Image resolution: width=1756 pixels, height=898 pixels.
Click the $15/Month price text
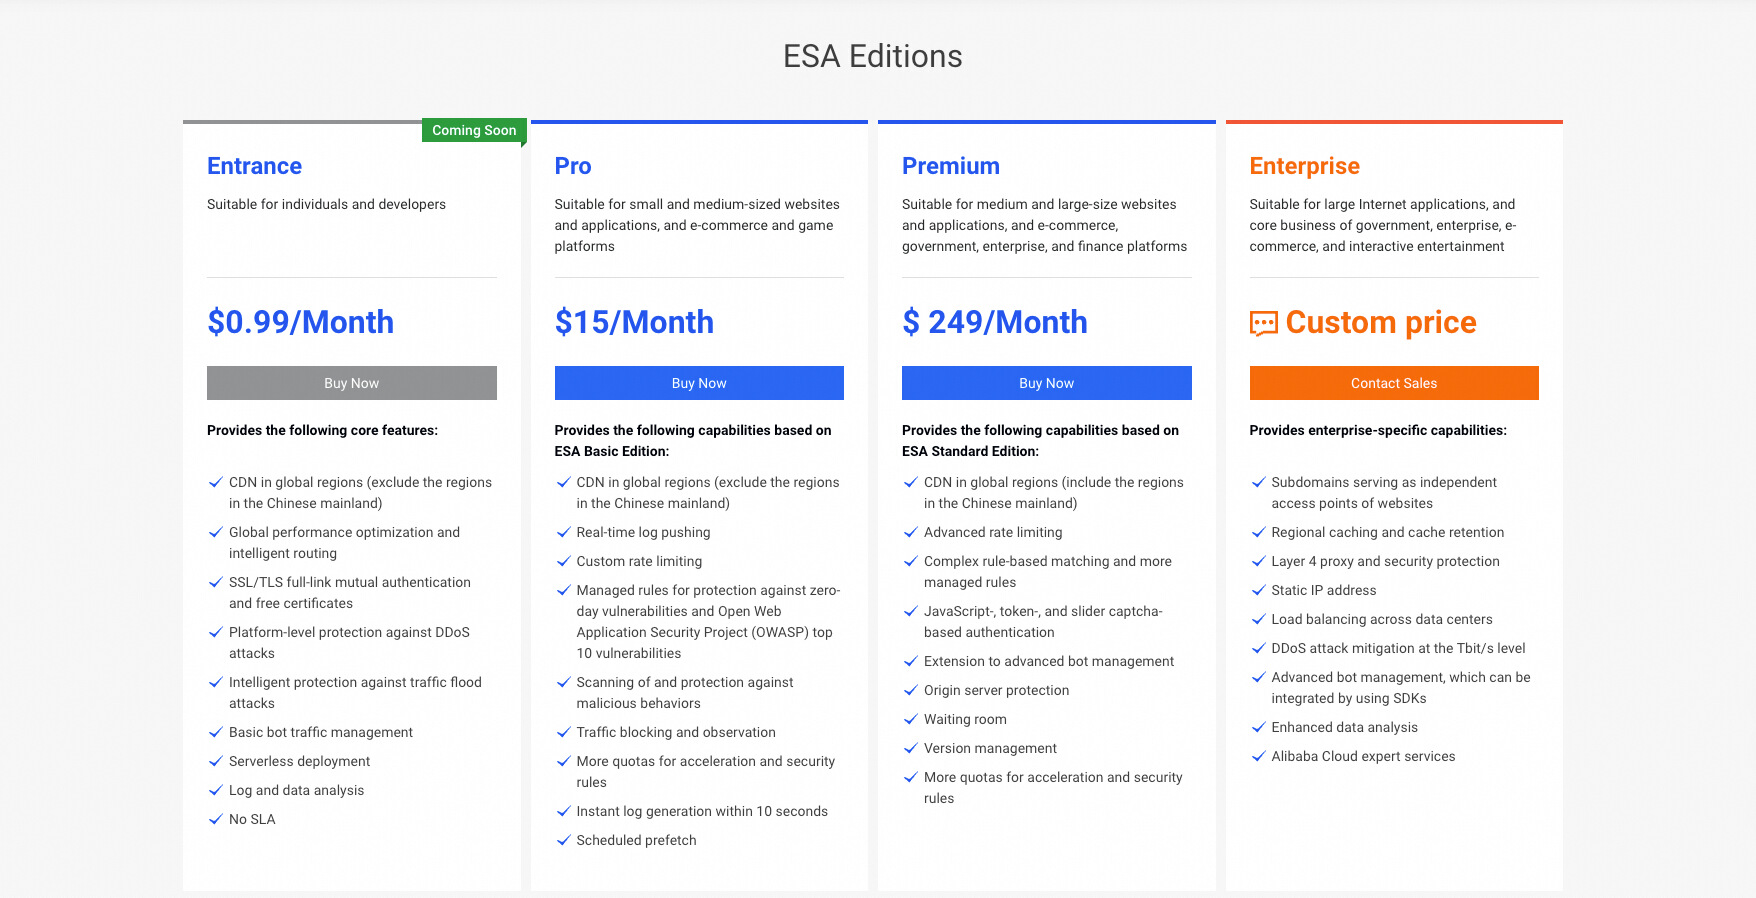coord(634,322)
